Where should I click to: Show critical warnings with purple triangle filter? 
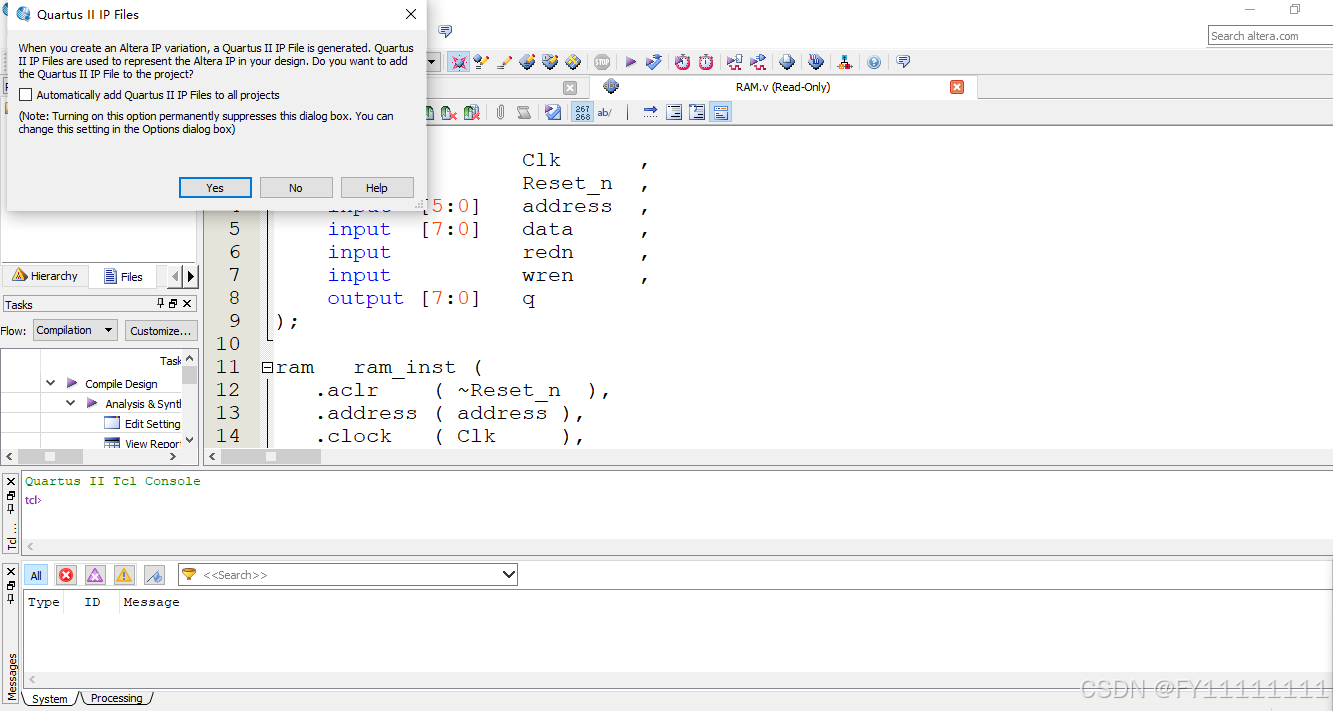click(x=95, y=575)
